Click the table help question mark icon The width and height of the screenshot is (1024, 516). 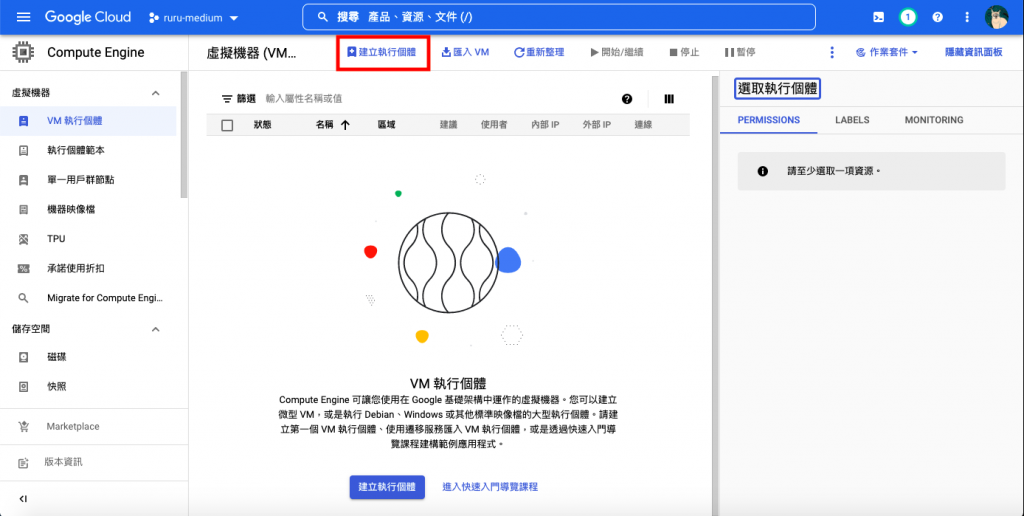[x=627, y=99]
